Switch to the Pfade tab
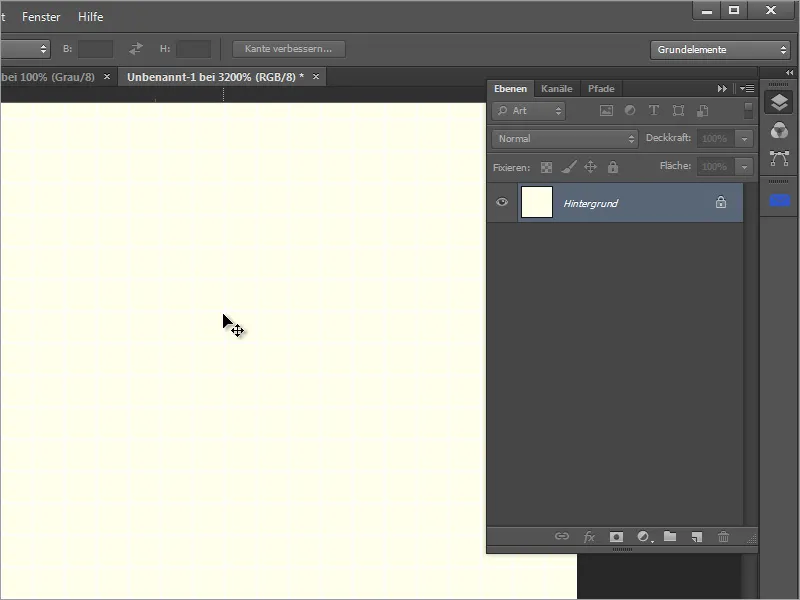The height and width of the screenshot is (600, 800). [x=601, y=89]
